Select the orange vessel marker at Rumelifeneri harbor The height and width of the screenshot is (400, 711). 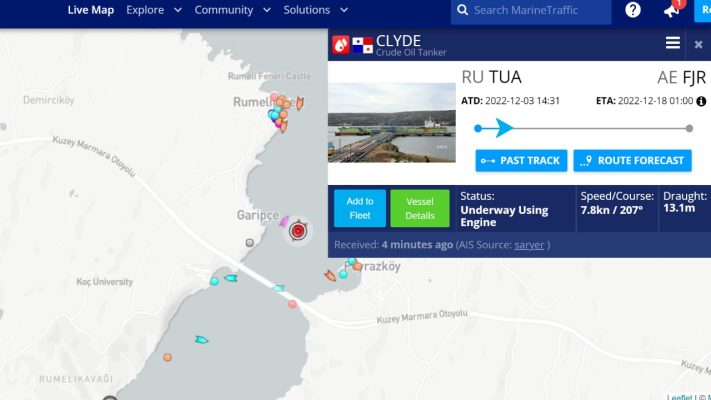[300, 103]
